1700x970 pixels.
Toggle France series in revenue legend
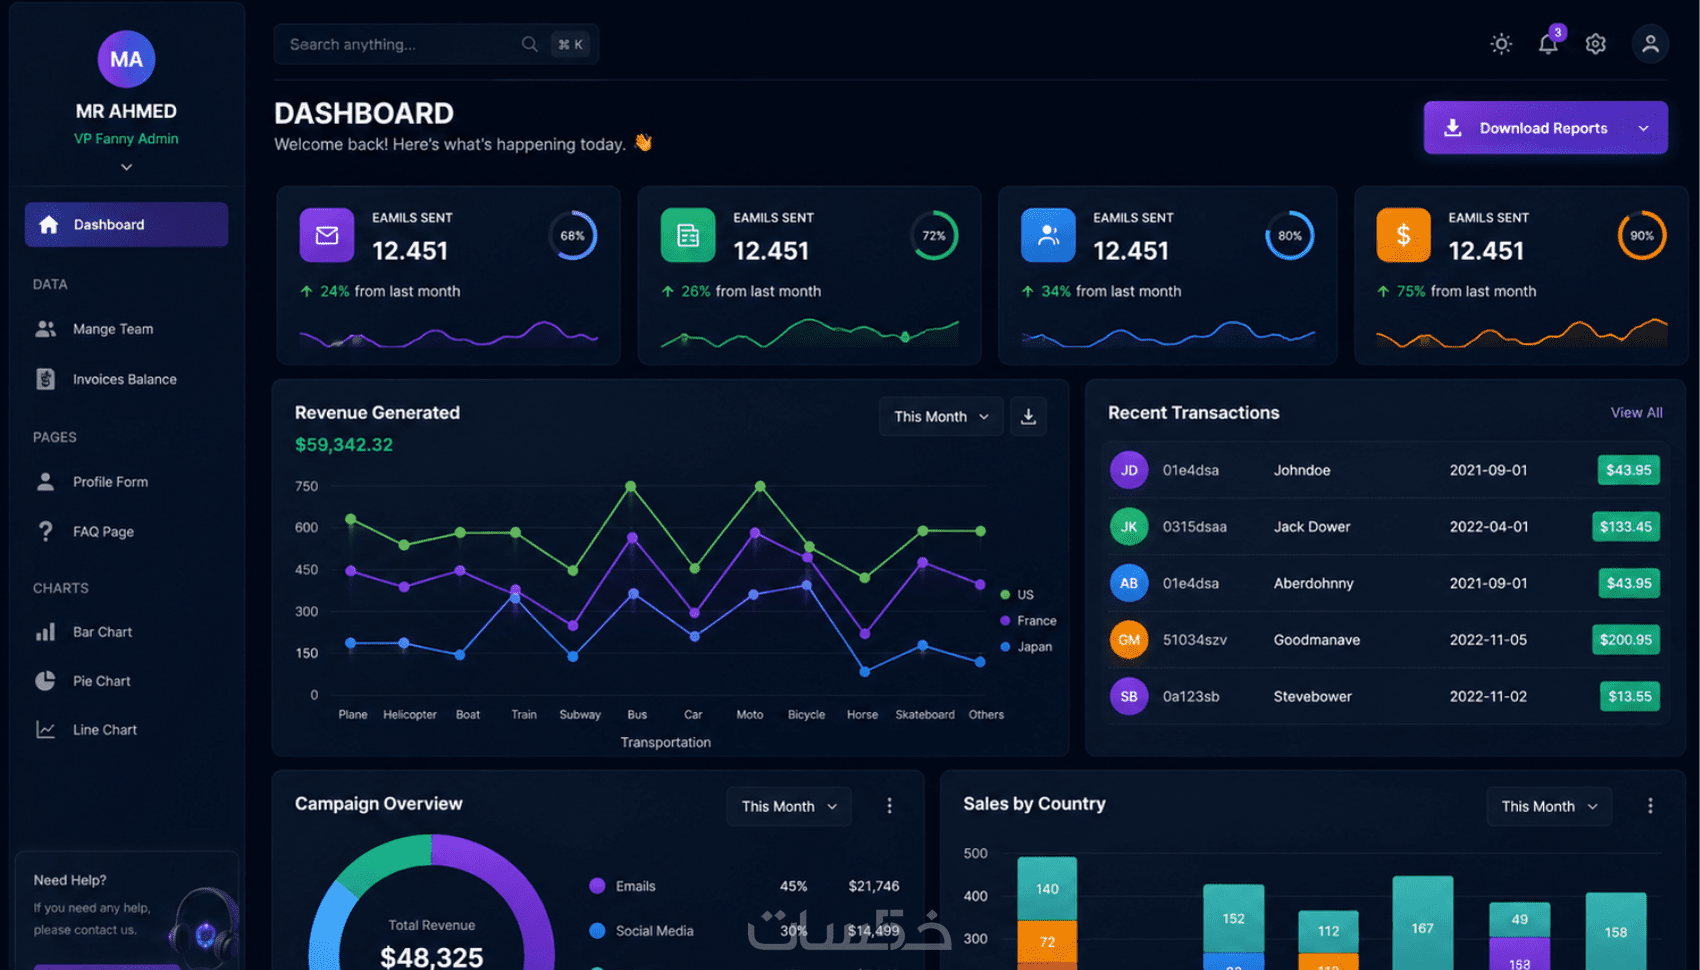(1028, 620)
